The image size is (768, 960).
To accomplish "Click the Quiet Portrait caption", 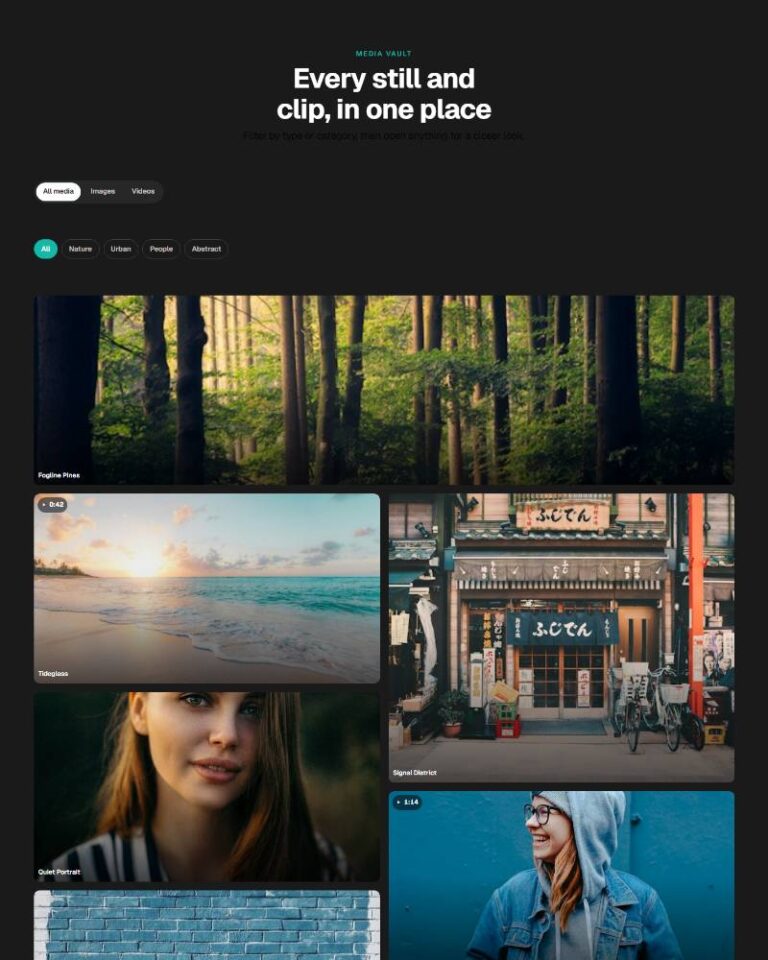I will 59,872.
